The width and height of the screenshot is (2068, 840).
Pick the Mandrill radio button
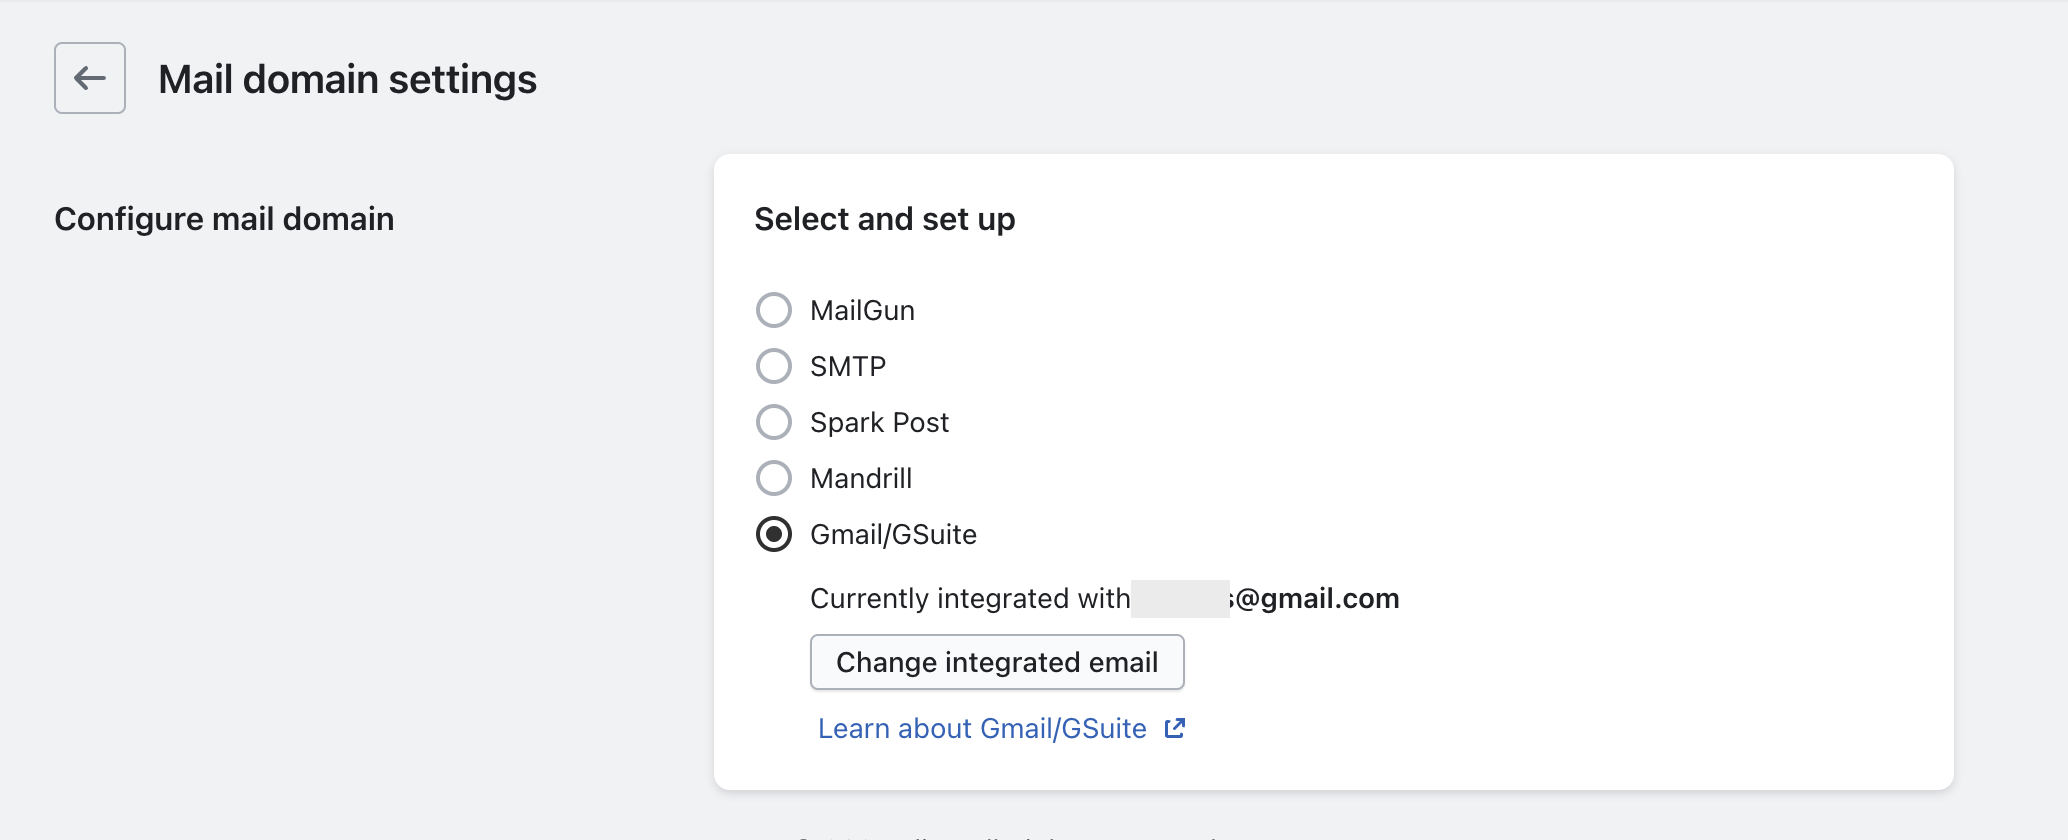[x=773, y=478]
